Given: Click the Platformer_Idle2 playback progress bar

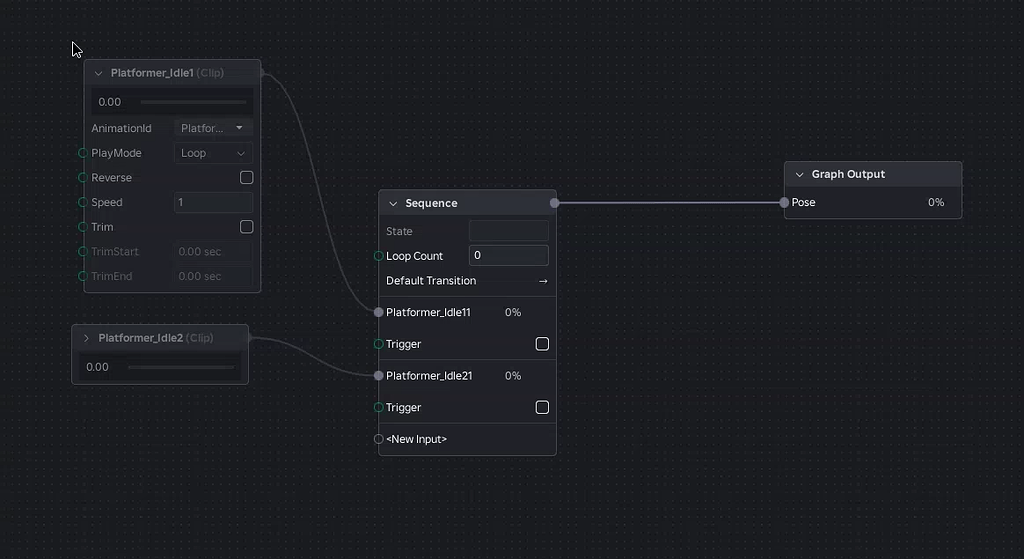Looking at the screenshot, I should coord(181,367).
